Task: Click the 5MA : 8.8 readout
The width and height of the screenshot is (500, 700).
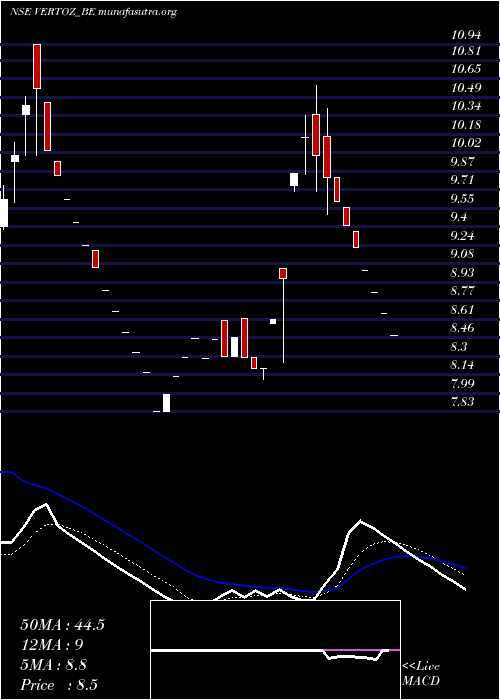Action: (54, 665)
